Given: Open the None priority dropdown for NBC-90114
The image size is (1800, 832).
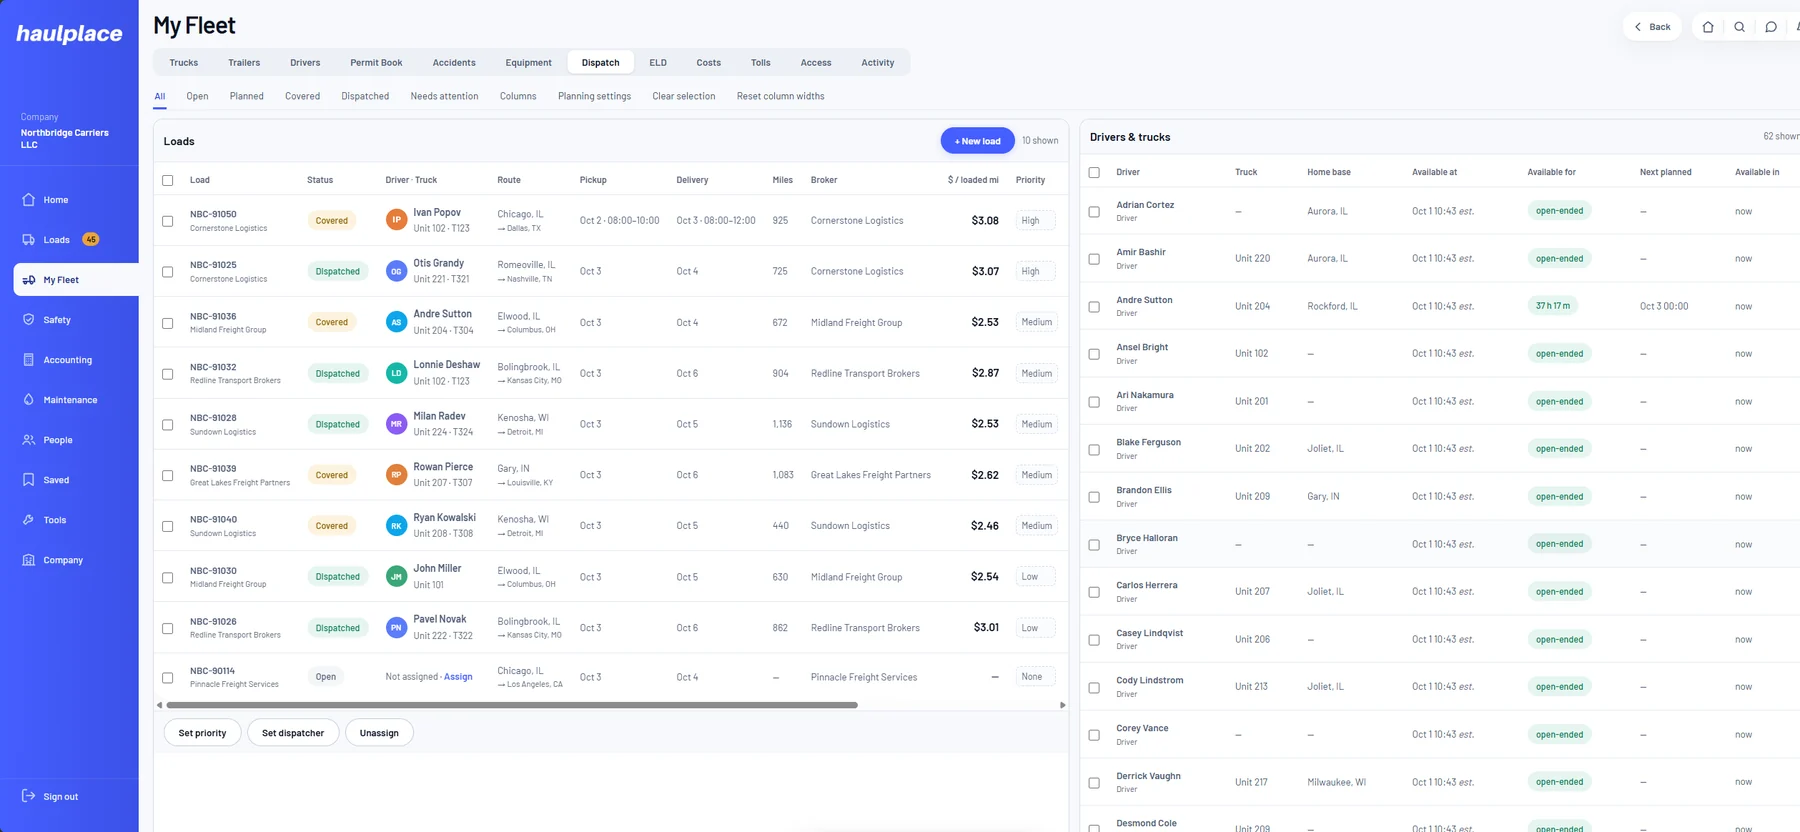Looking at the screenshot, I should tap(1035, 677).
